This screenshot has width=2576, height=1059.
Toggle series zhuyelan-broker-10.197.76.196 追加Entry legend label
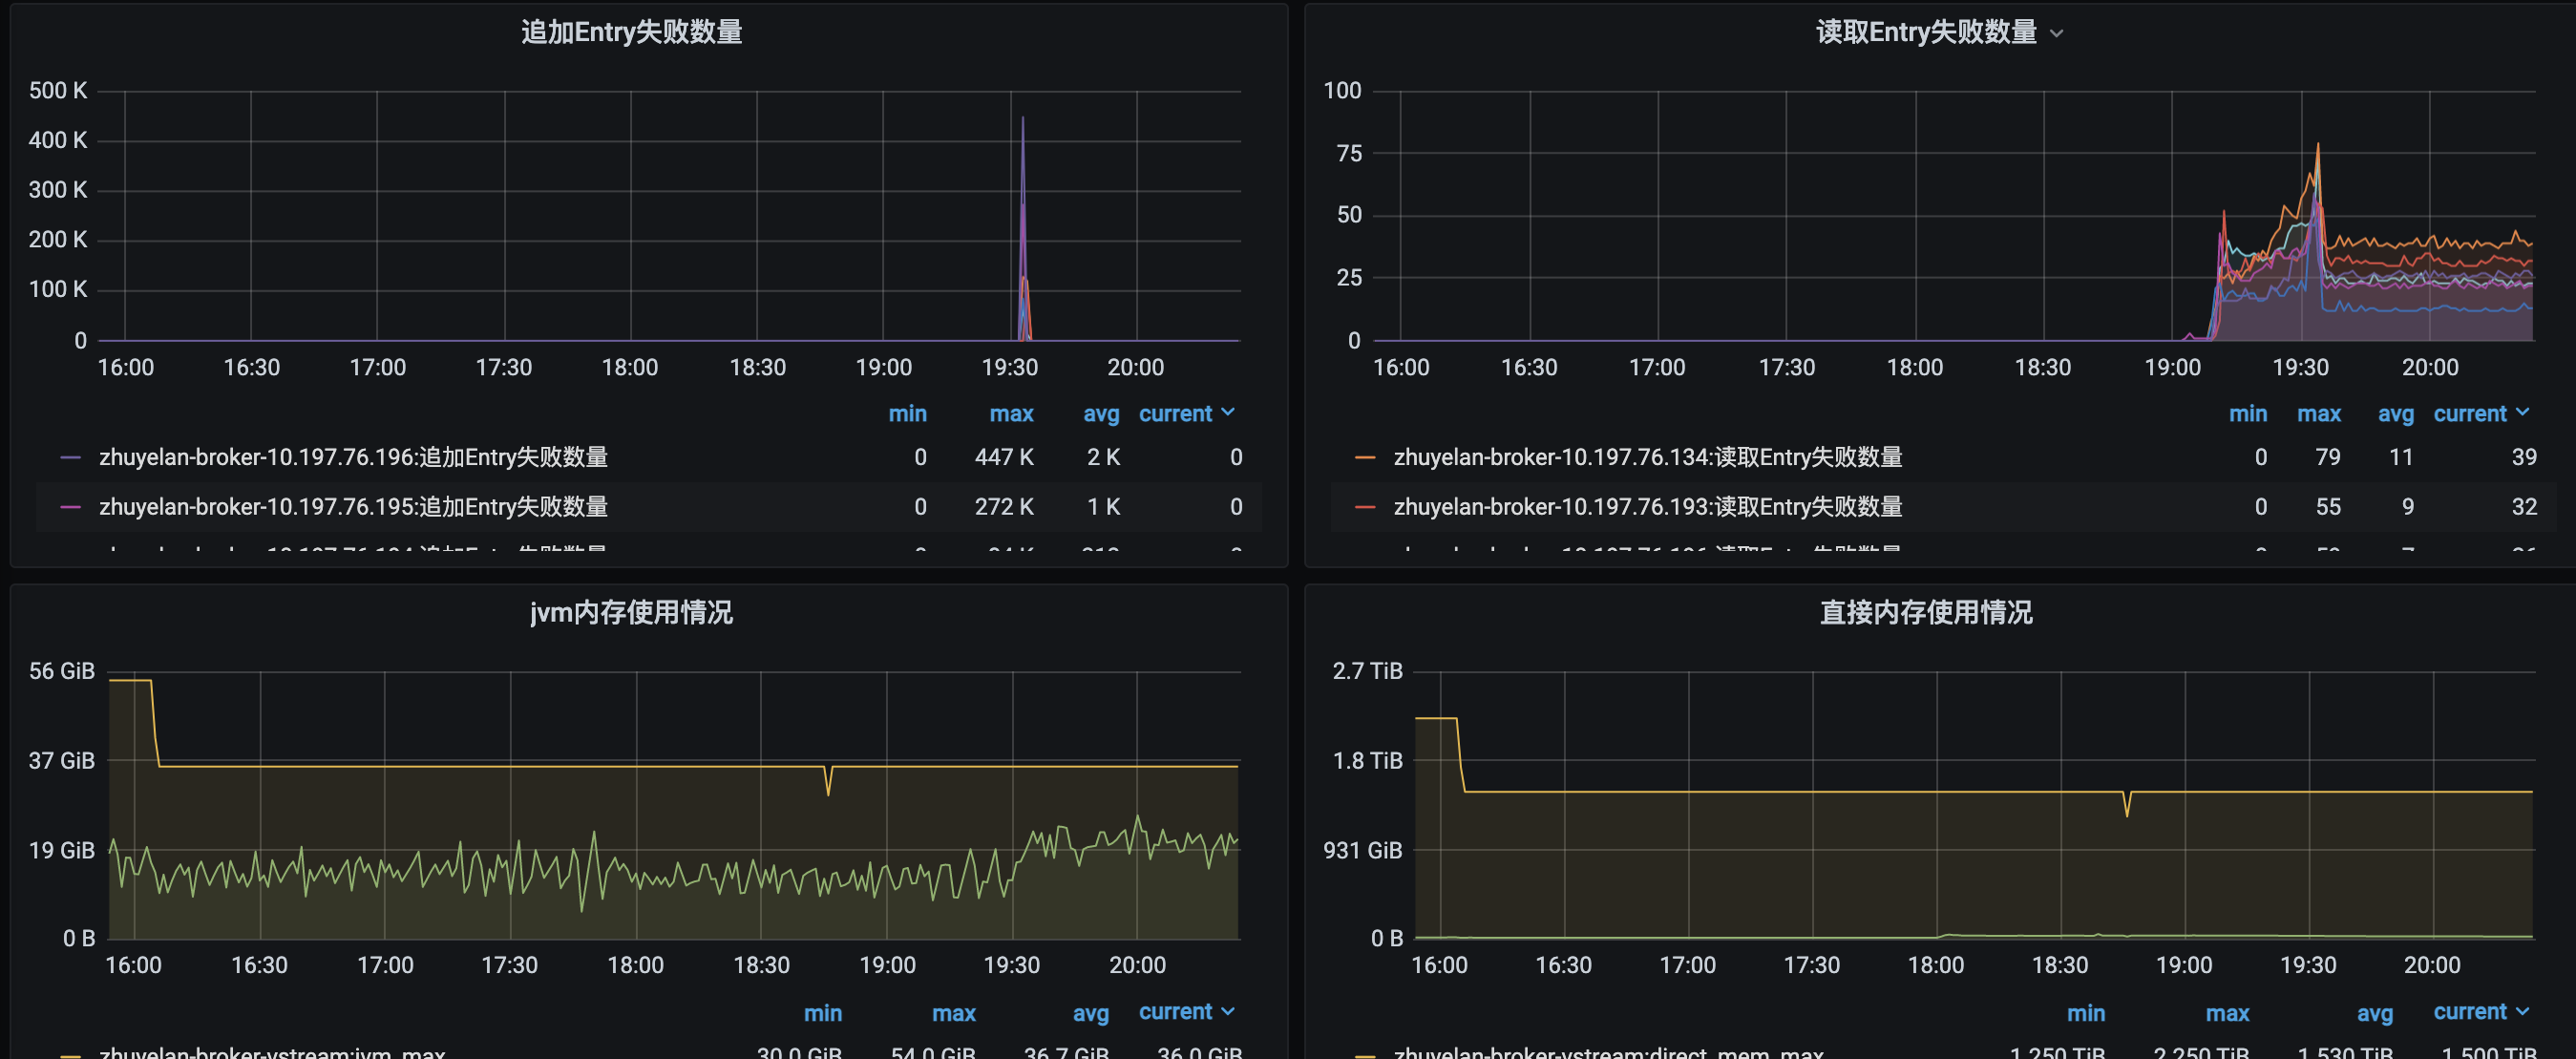click(353, 457)
